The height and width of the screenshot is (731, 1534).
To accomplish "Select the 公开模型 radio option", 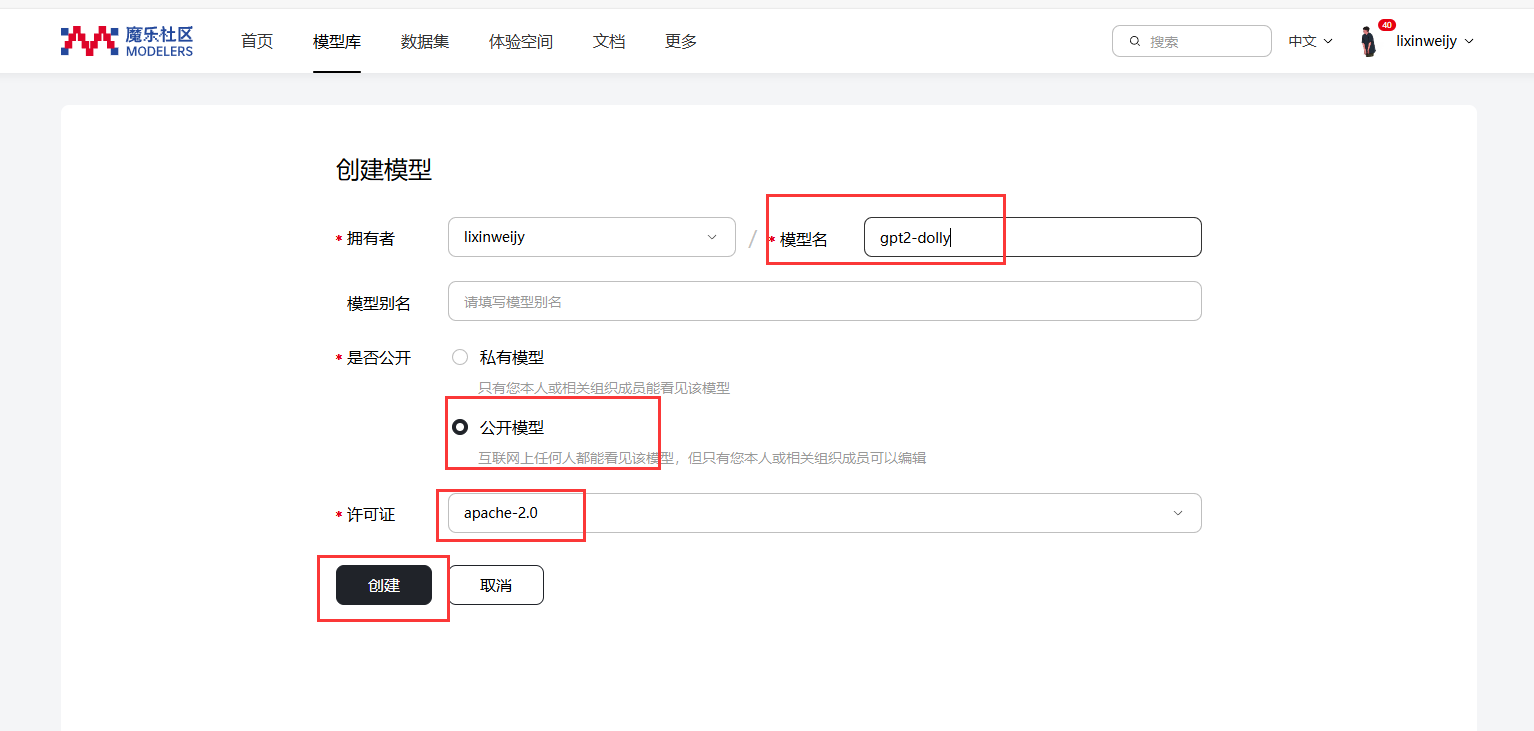I will 460,427.
